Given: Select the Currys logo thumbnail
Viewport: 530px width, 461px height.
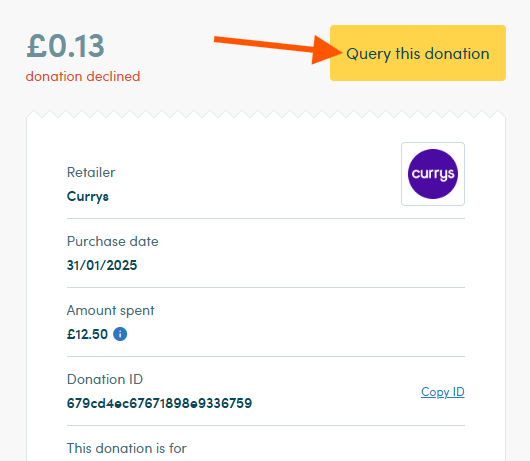Looking at the screenshot, I should [x=433, y=174].
